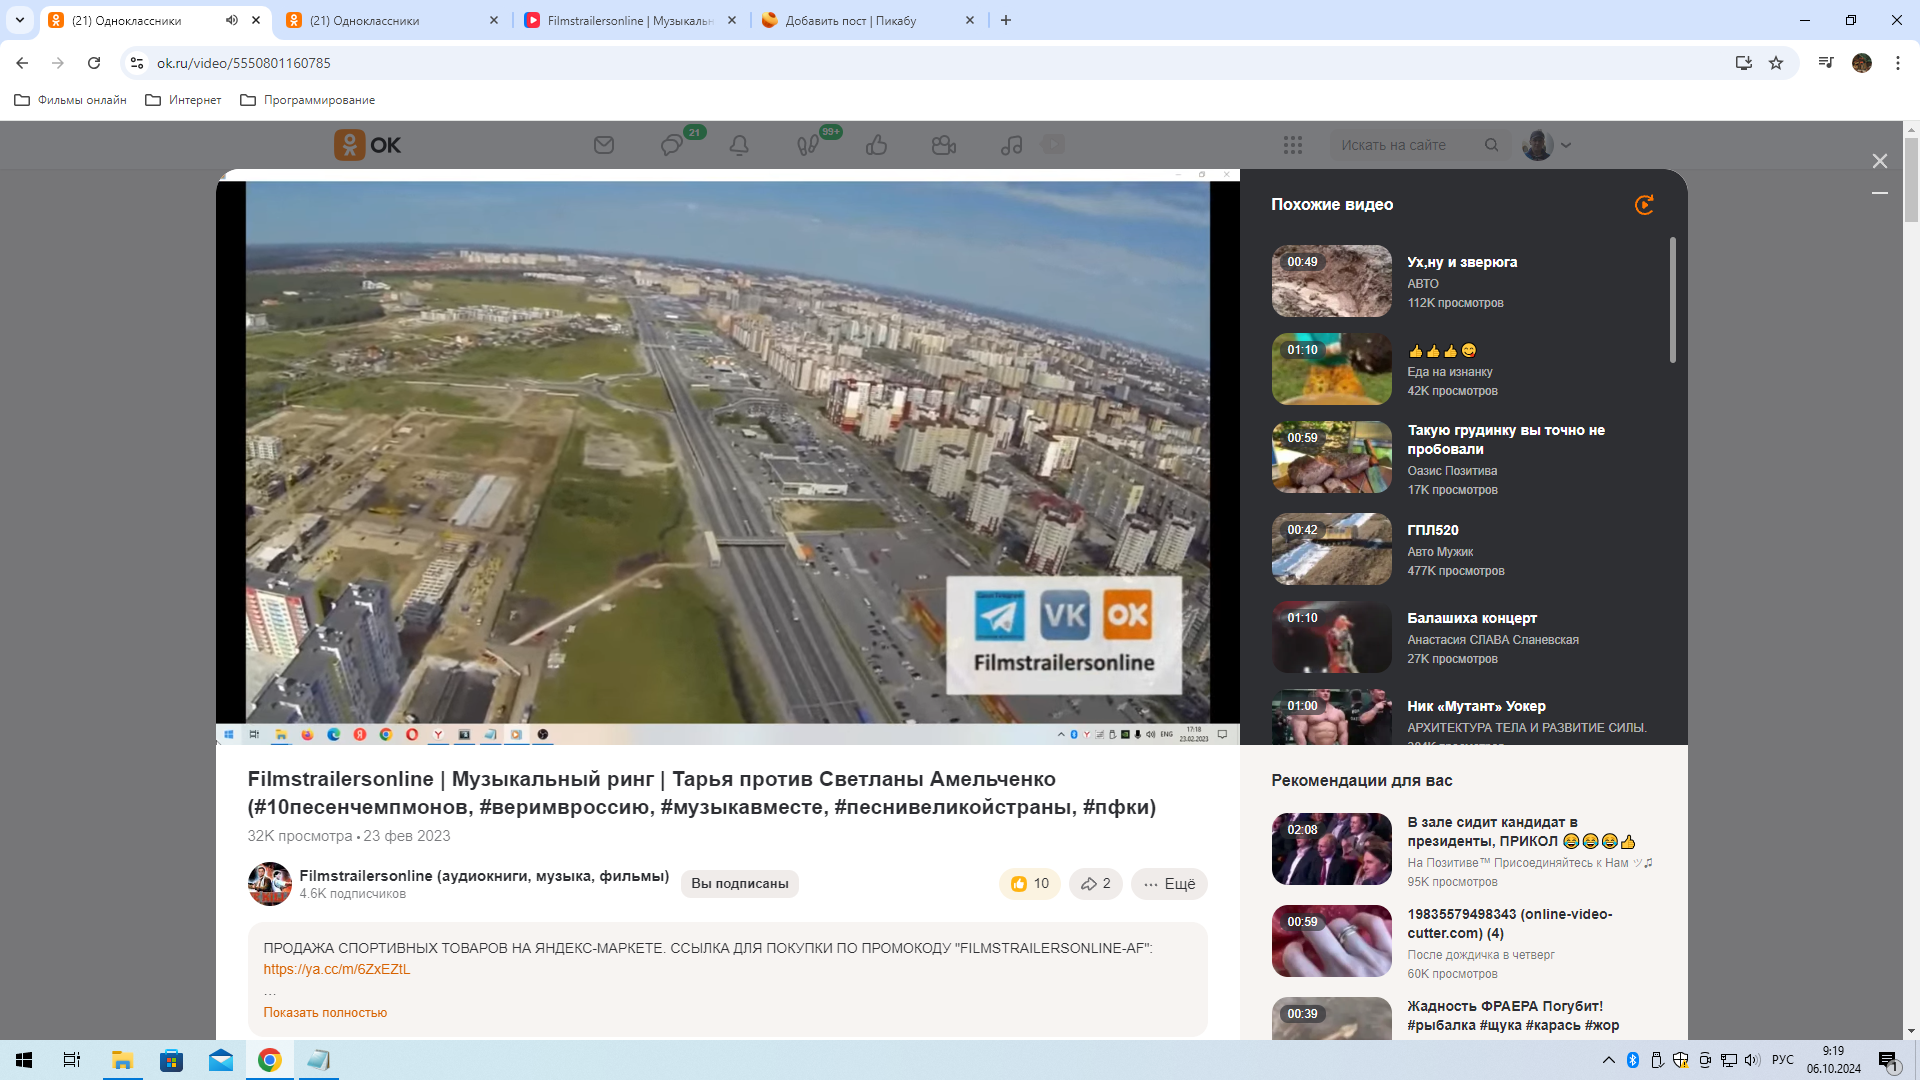This screenshot has height=1080, width=1920.
Task: Open File Explorer from the taskbar
Action: click(x=122, y=1060)
